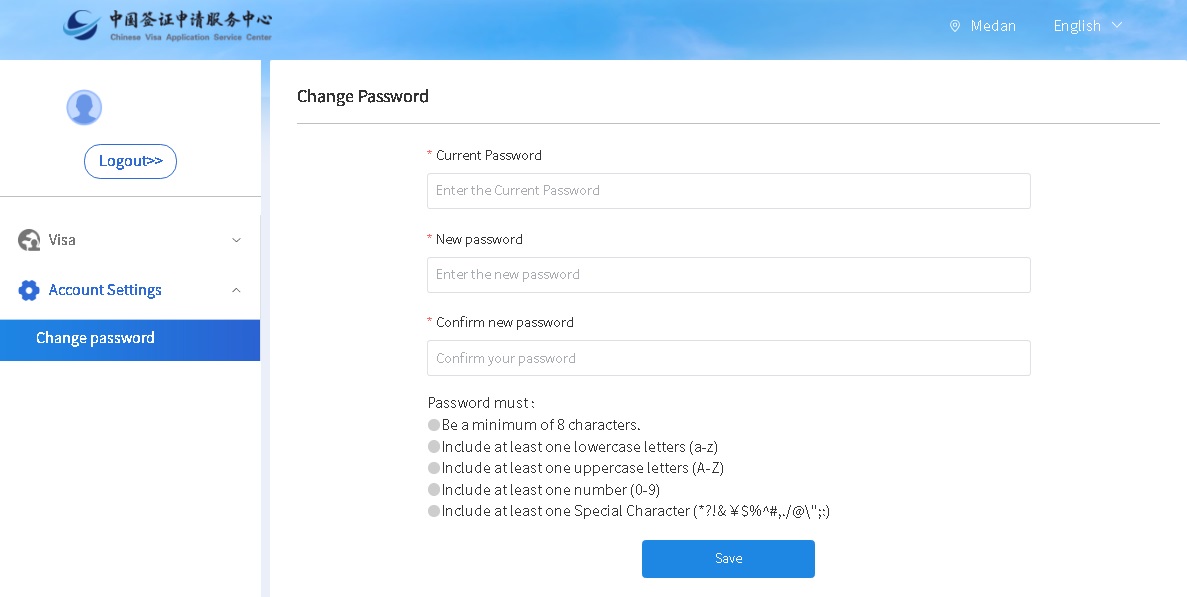Screen dimensions: 1187x597
Task: Open the Visa sidebar menu item
Action: (62, 240)
